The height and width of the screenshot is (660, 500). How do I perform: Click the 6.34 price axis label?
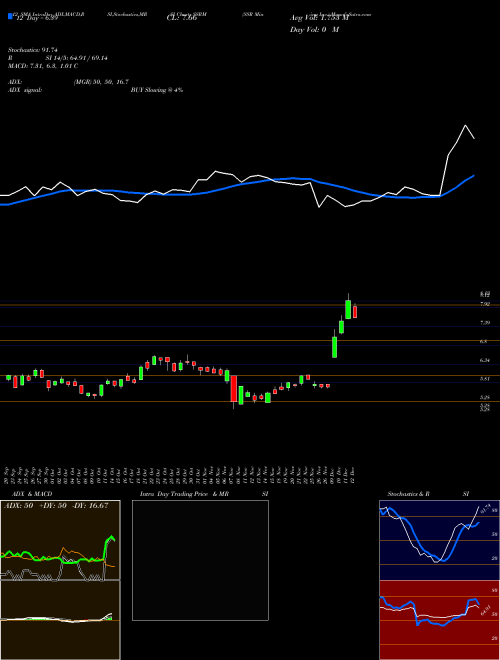[484, 360]
